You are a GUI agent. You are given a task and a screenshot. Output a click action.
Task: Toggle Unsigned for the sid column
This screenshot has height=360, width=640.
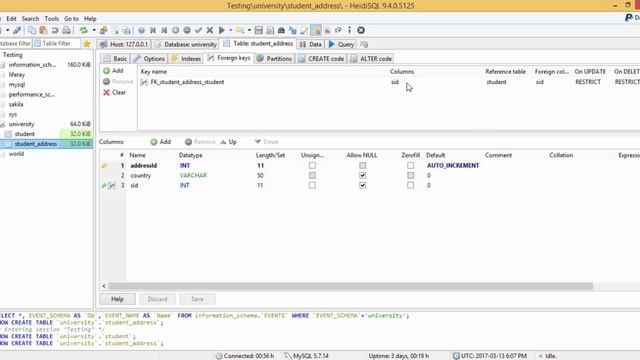[312, 185]
